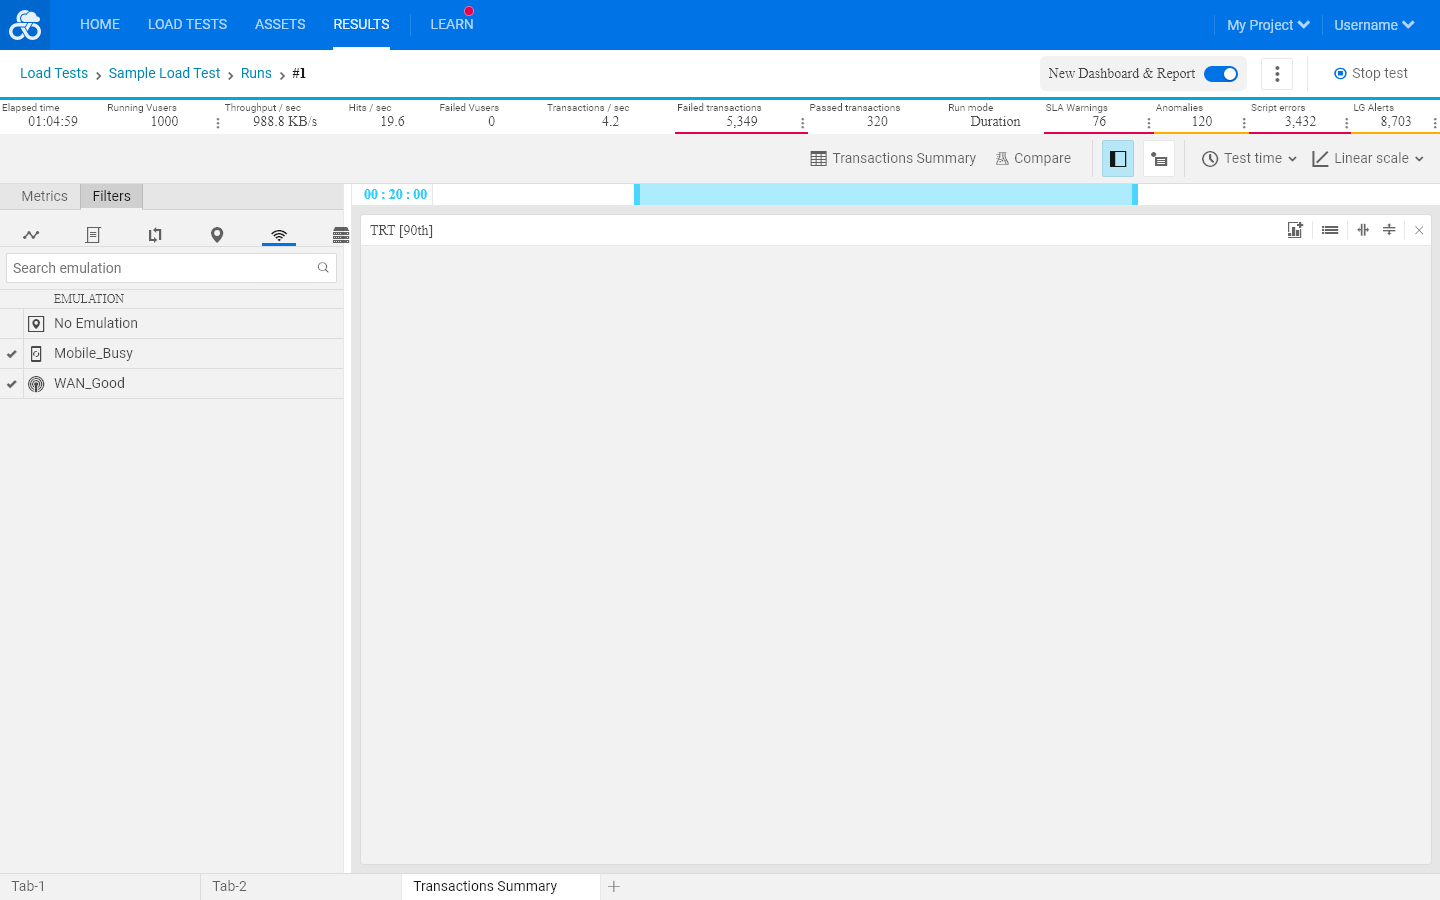Focus the Search emulation field
The width and height of the screenshot is (1440, 900).
171,268
